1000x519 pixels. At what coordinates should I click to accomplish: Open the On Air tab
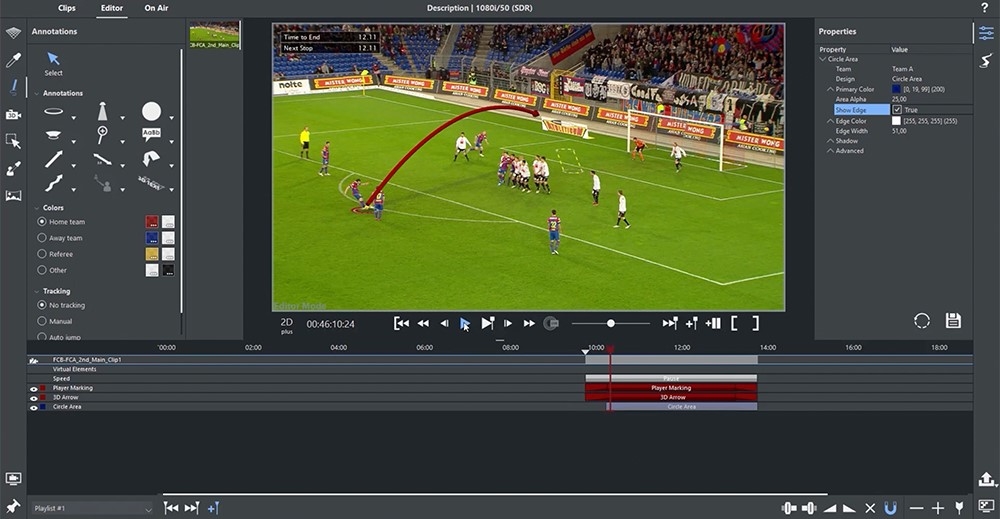point(156,8)
